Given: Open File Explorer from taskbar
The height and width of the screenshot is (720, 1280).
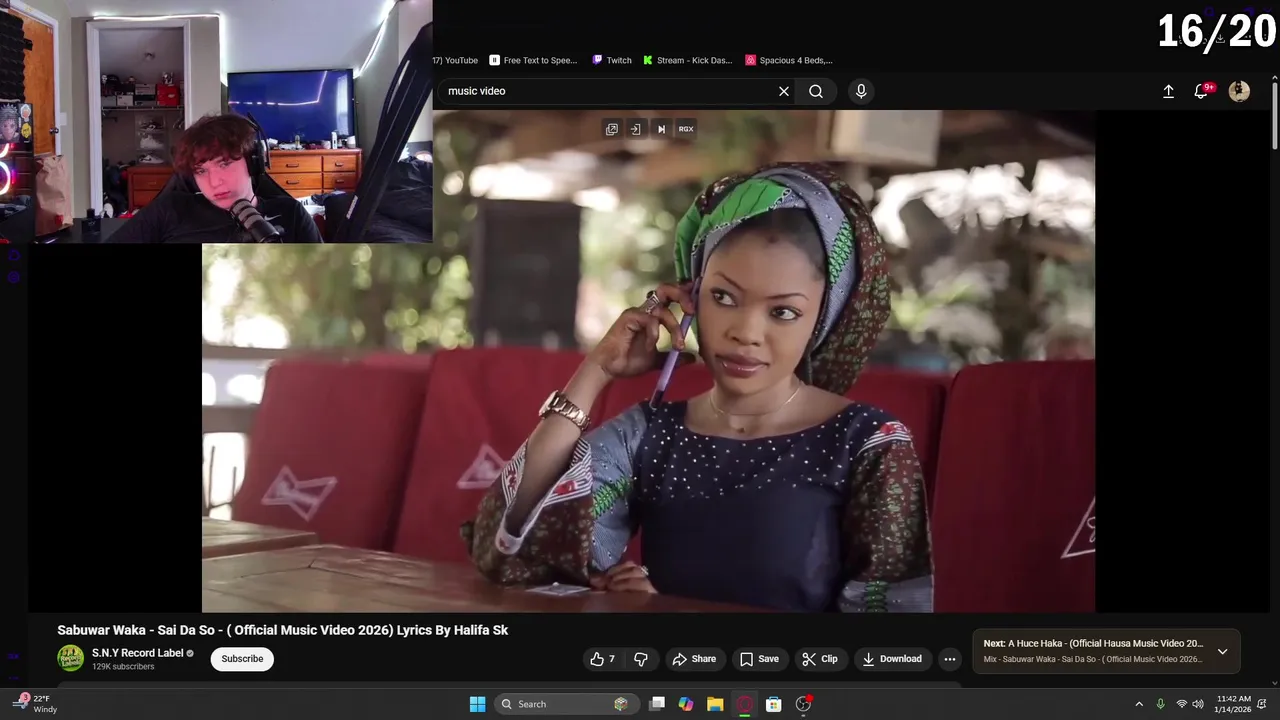Looking at the screenshot, I should point(715,704).
